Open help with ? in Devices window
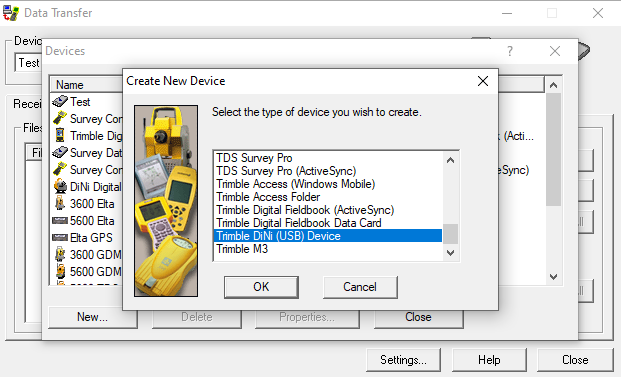Image resolution: width=621 pixels, height=377 pixels. click(510, 51)
